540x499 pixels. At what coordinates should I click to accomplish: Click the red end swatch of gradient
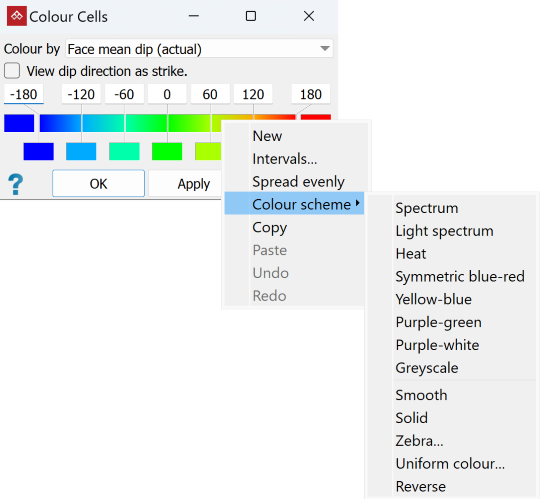(316, 117)
